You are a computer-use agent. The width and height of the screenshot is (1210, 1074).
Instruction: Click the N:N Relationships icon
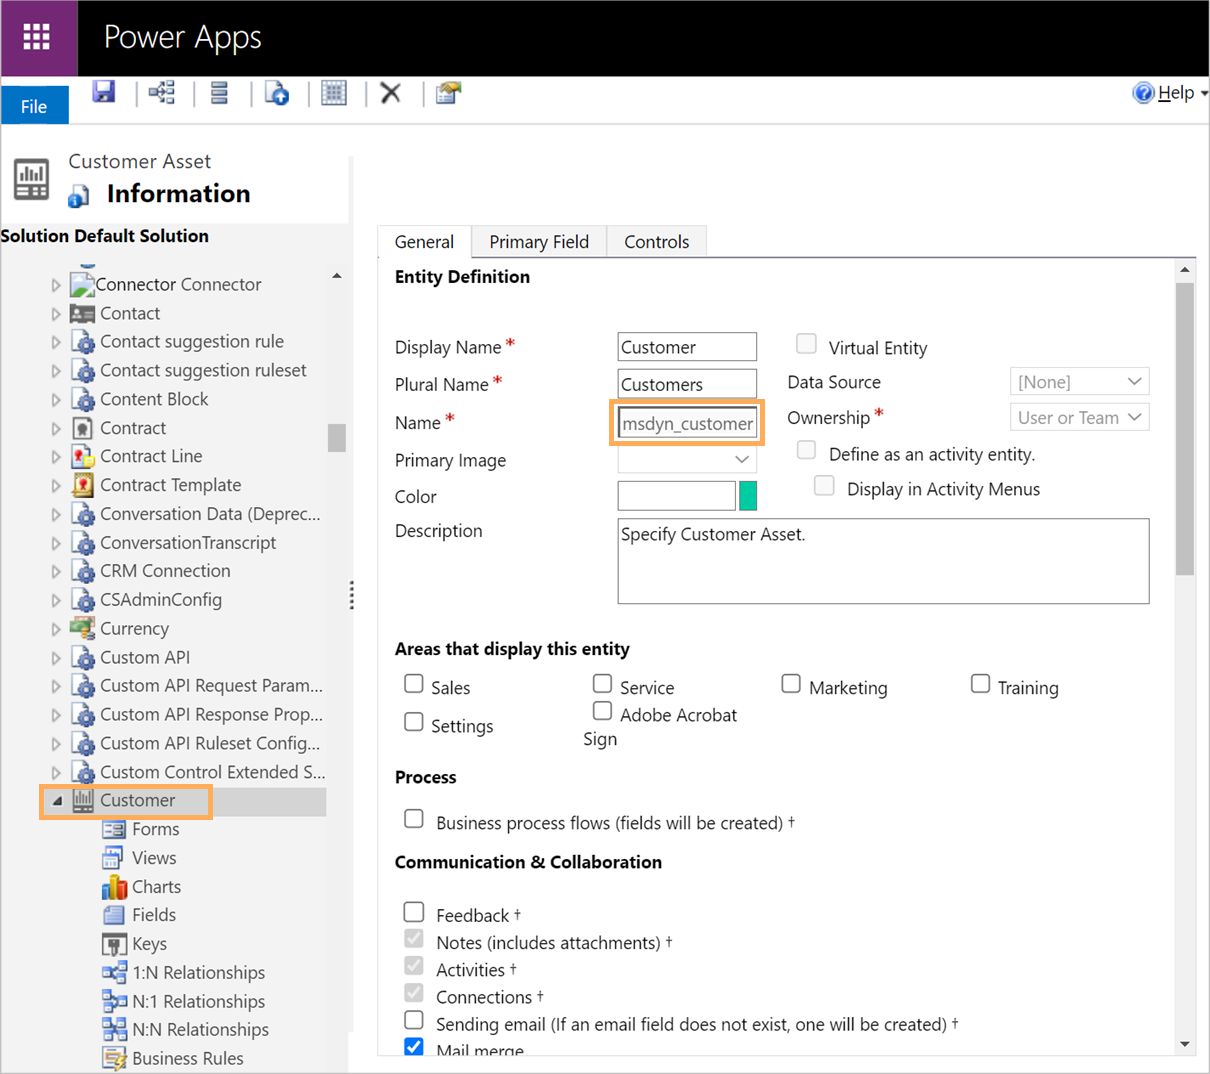114,1029
